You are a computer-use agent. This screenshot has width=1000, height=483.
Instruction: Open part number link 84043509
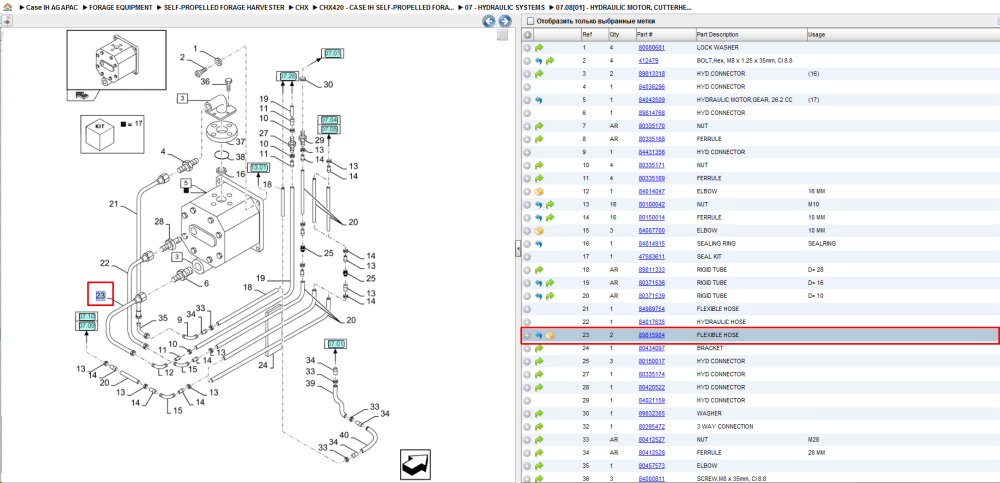652,100
